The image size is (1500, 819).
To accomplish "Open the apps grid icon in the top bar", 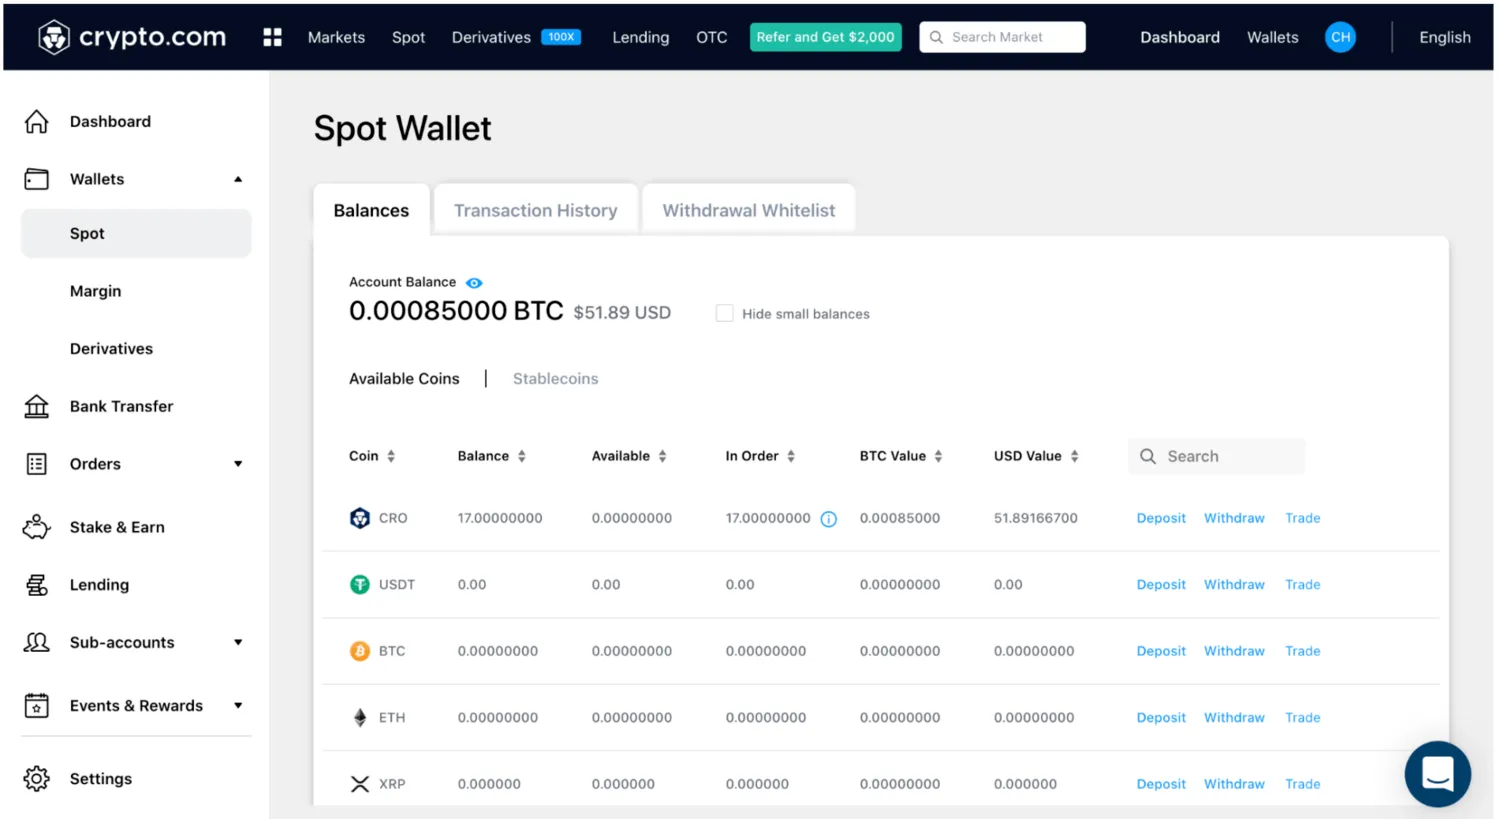I will (x=272, y=37).
